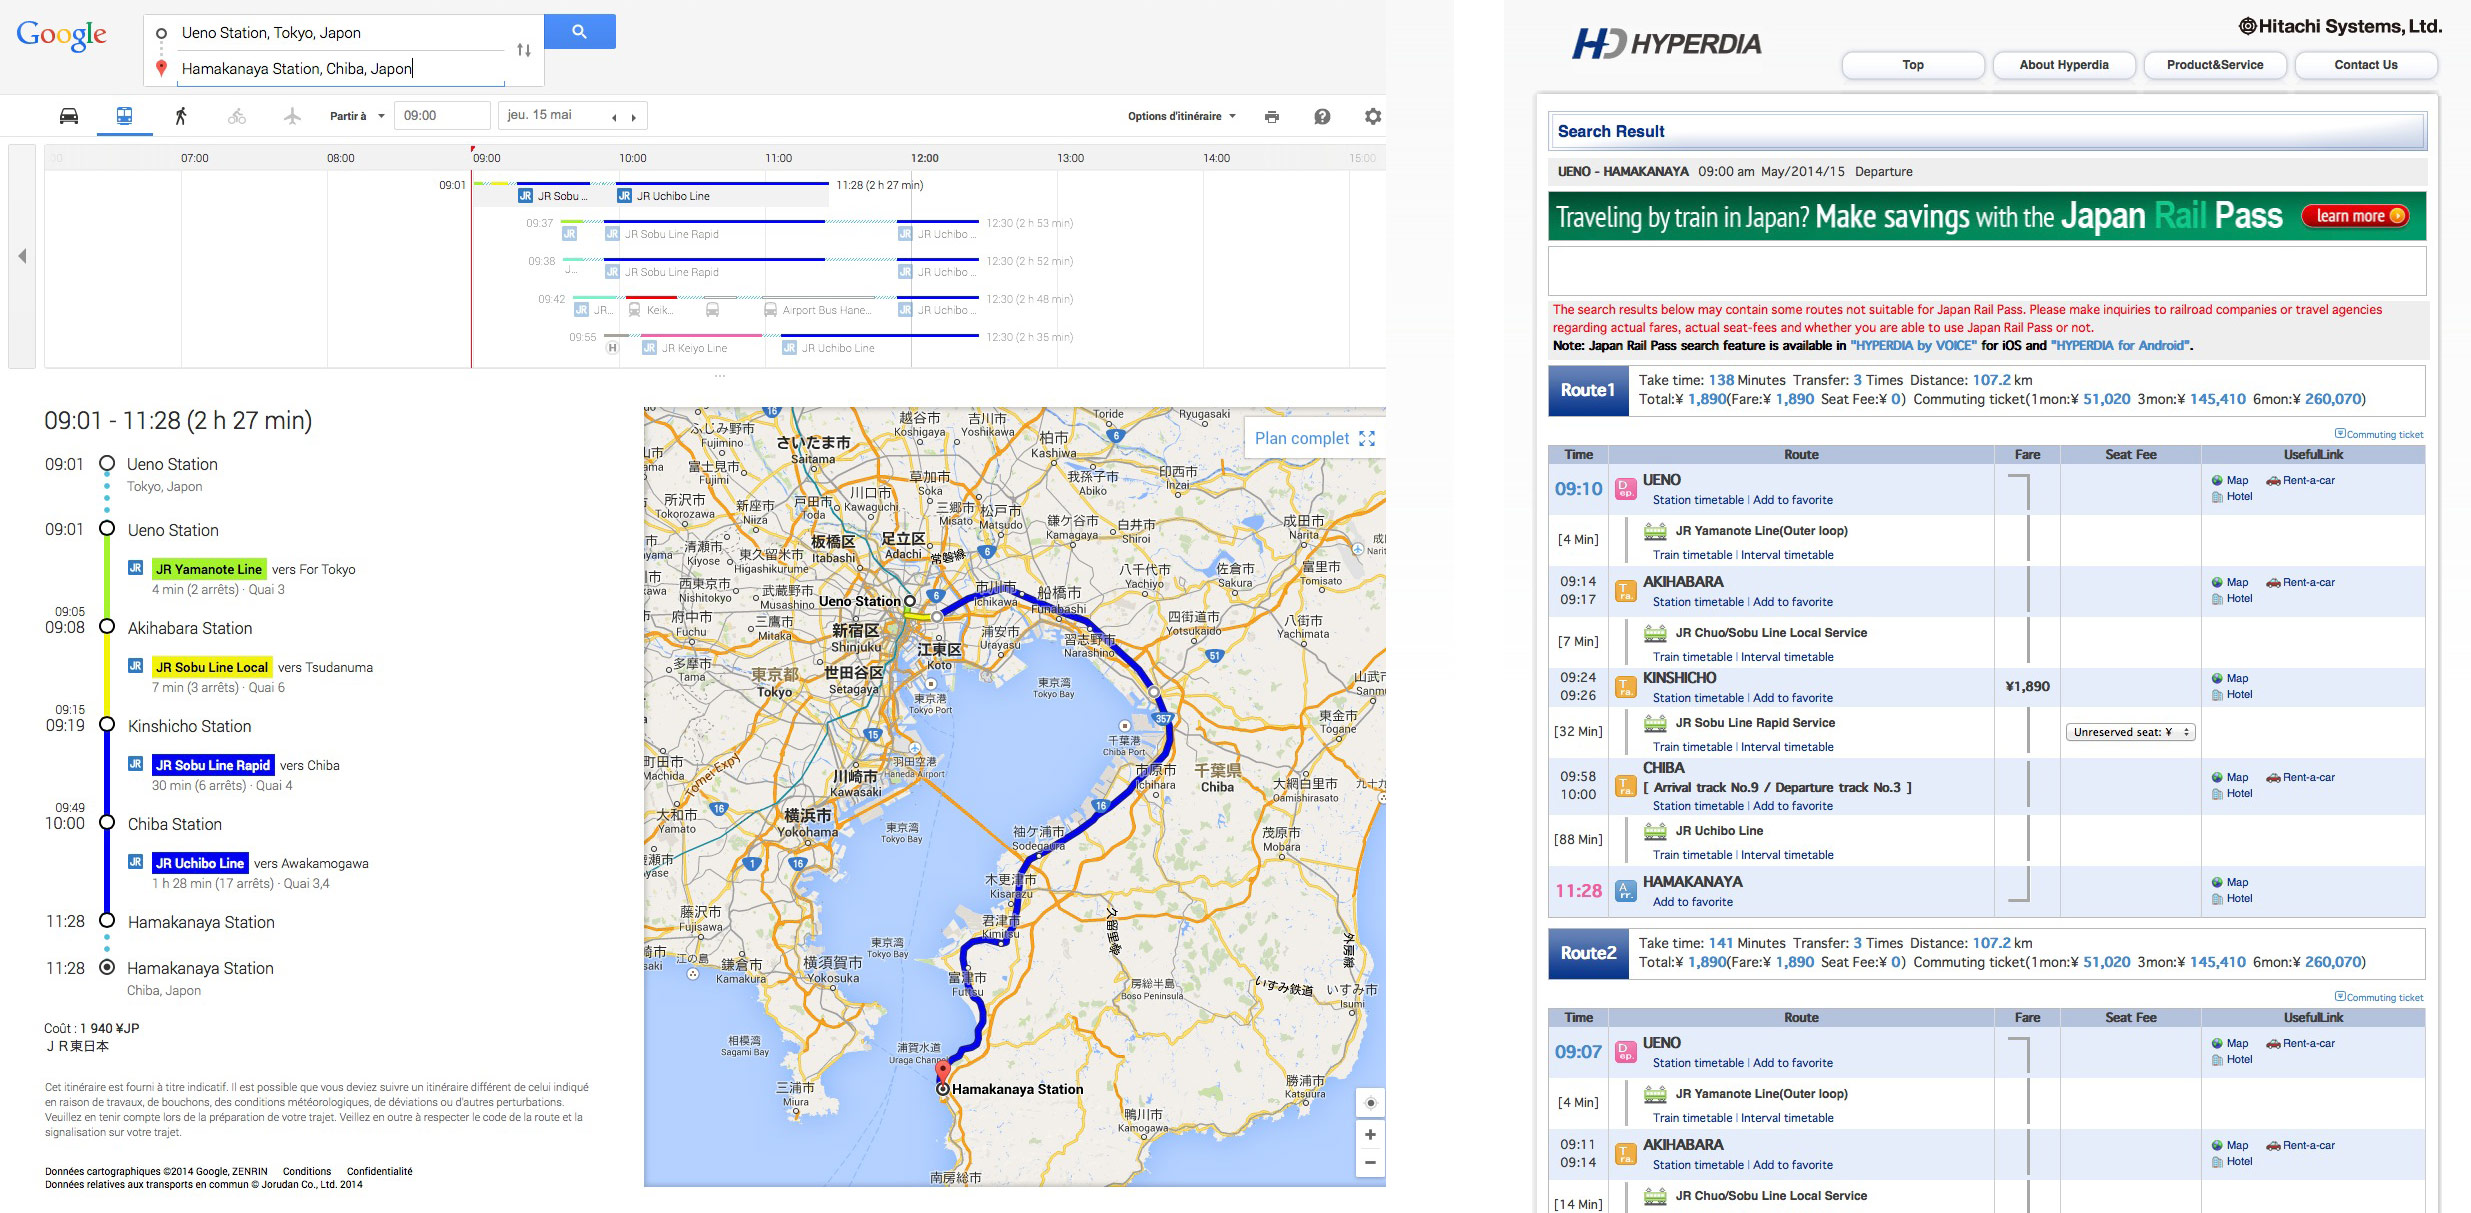Viewport: 2471px width, 1213px height.
Task: Expand the map with Plan complet
Action: tap(1314, 438)
